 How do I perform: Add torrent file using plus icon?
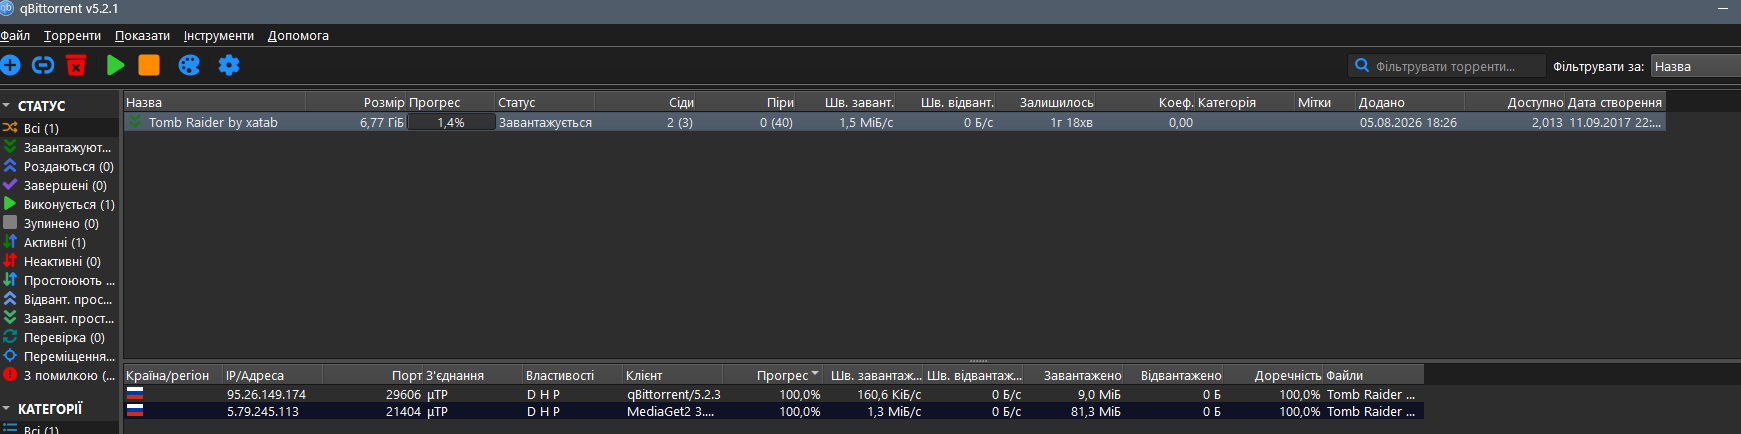coord(10,65)
